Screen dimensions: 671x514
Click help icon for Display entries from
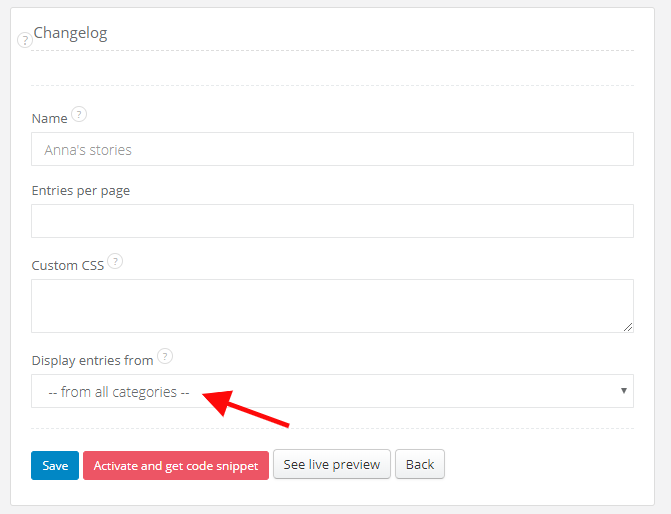165,356
